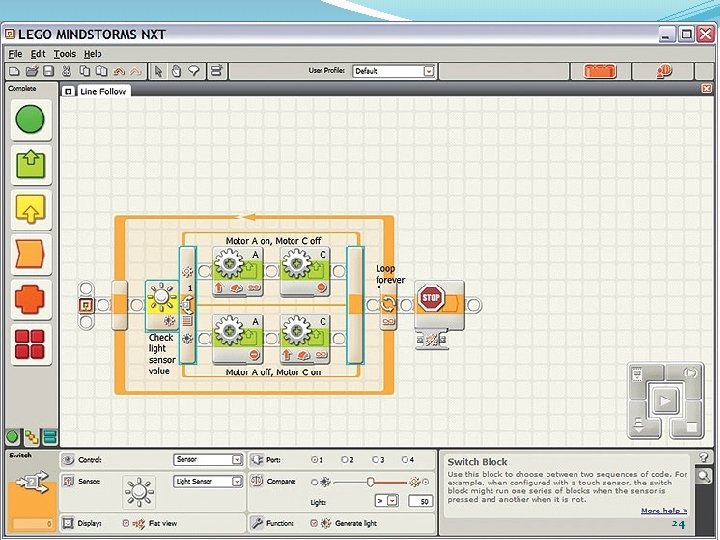Click the Save program toolbar icon
The height and width of the screenshot is (540, 720).
(48, 71)
